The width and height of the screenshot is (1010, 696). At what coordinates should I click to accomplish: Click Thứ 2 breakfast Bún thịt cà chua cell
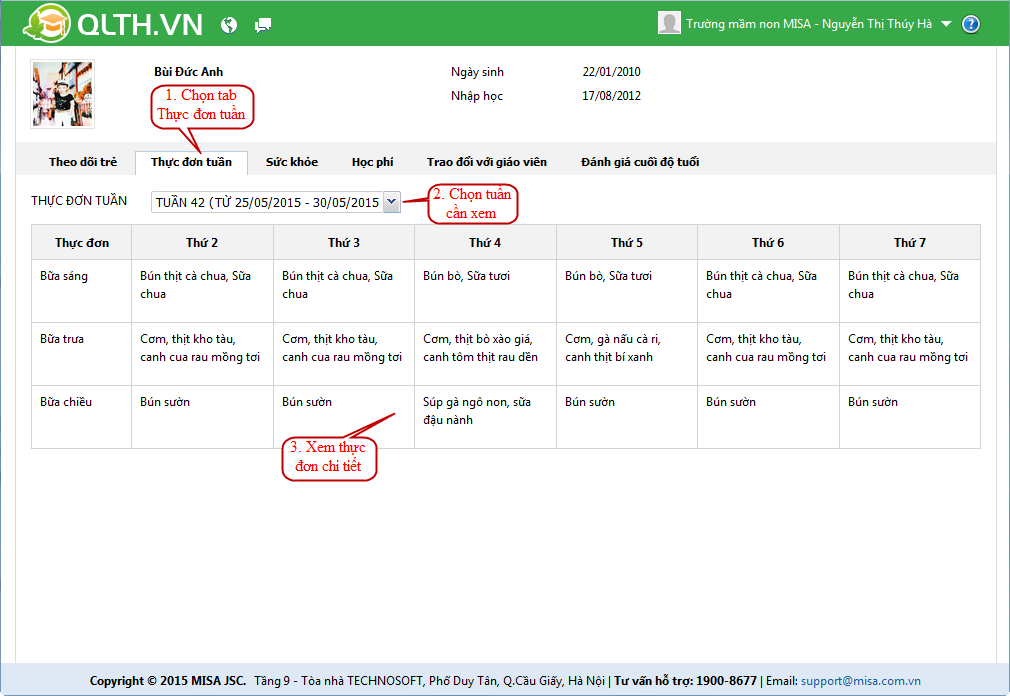[x=202, y=291]
